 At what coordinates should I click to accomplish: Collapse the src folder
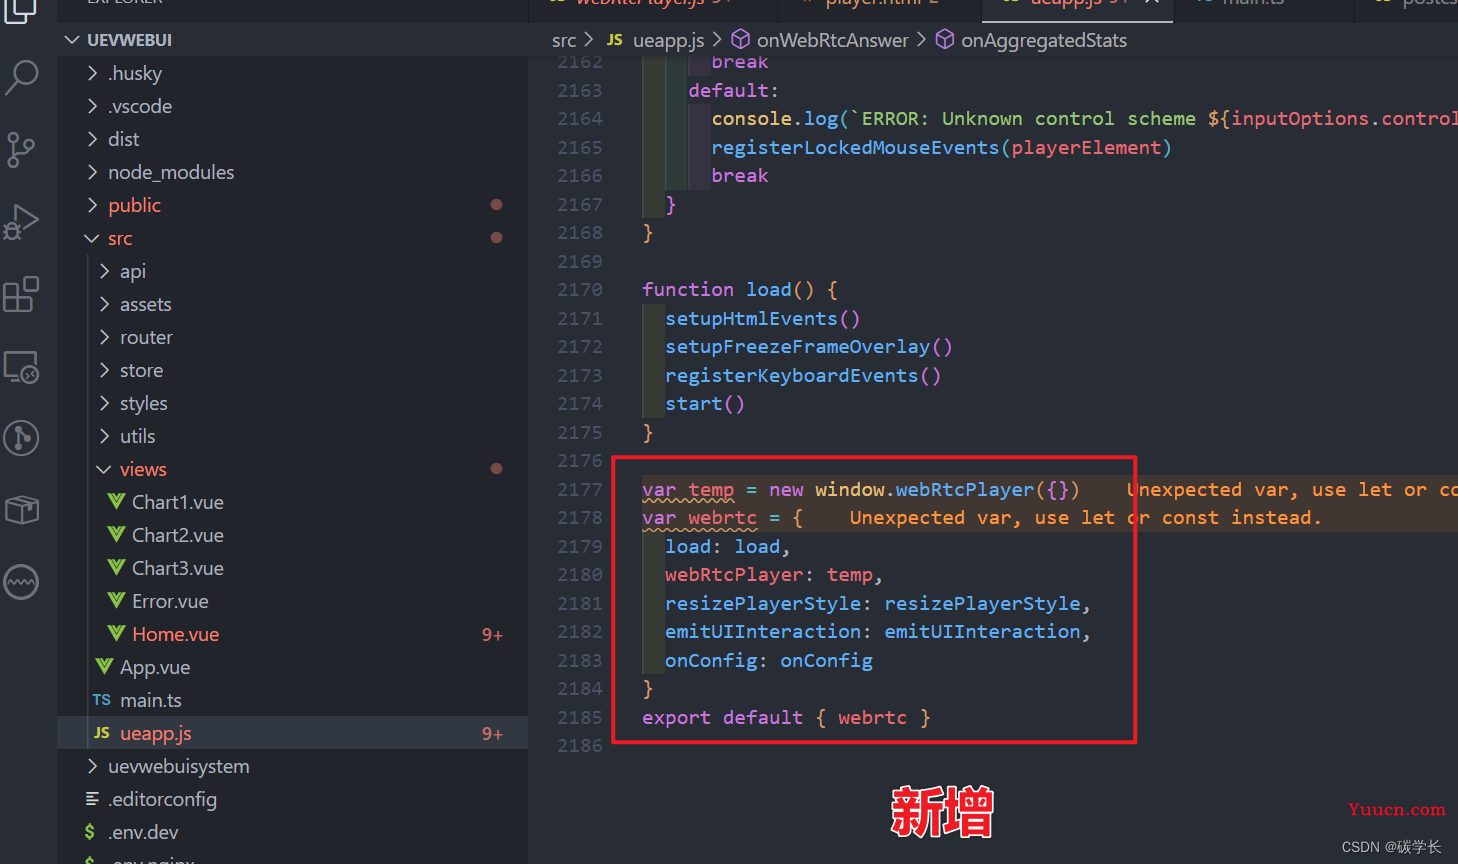92,238
